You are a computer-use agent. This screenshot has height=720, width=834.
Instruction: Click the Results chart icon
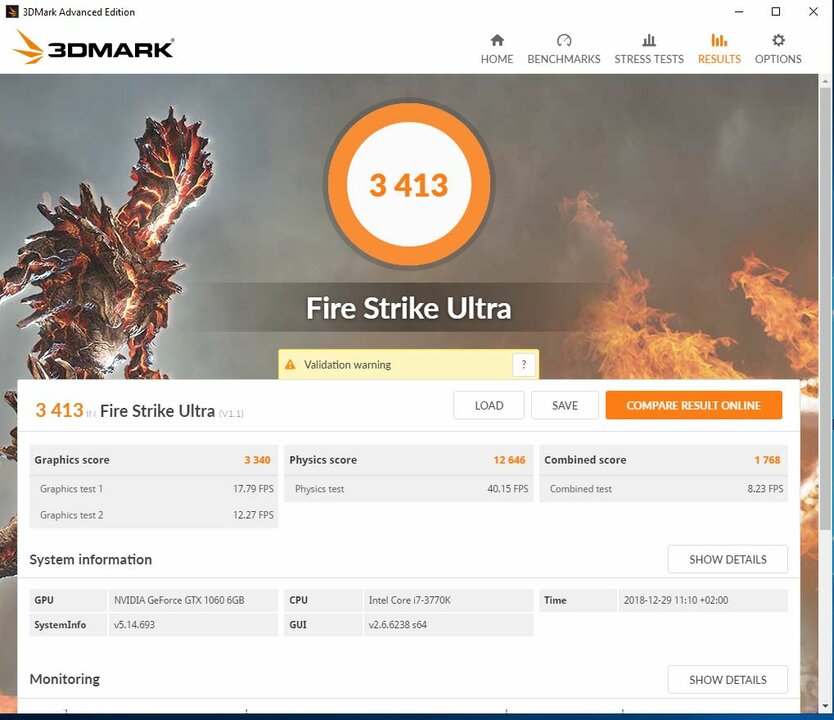click(719, 40)
